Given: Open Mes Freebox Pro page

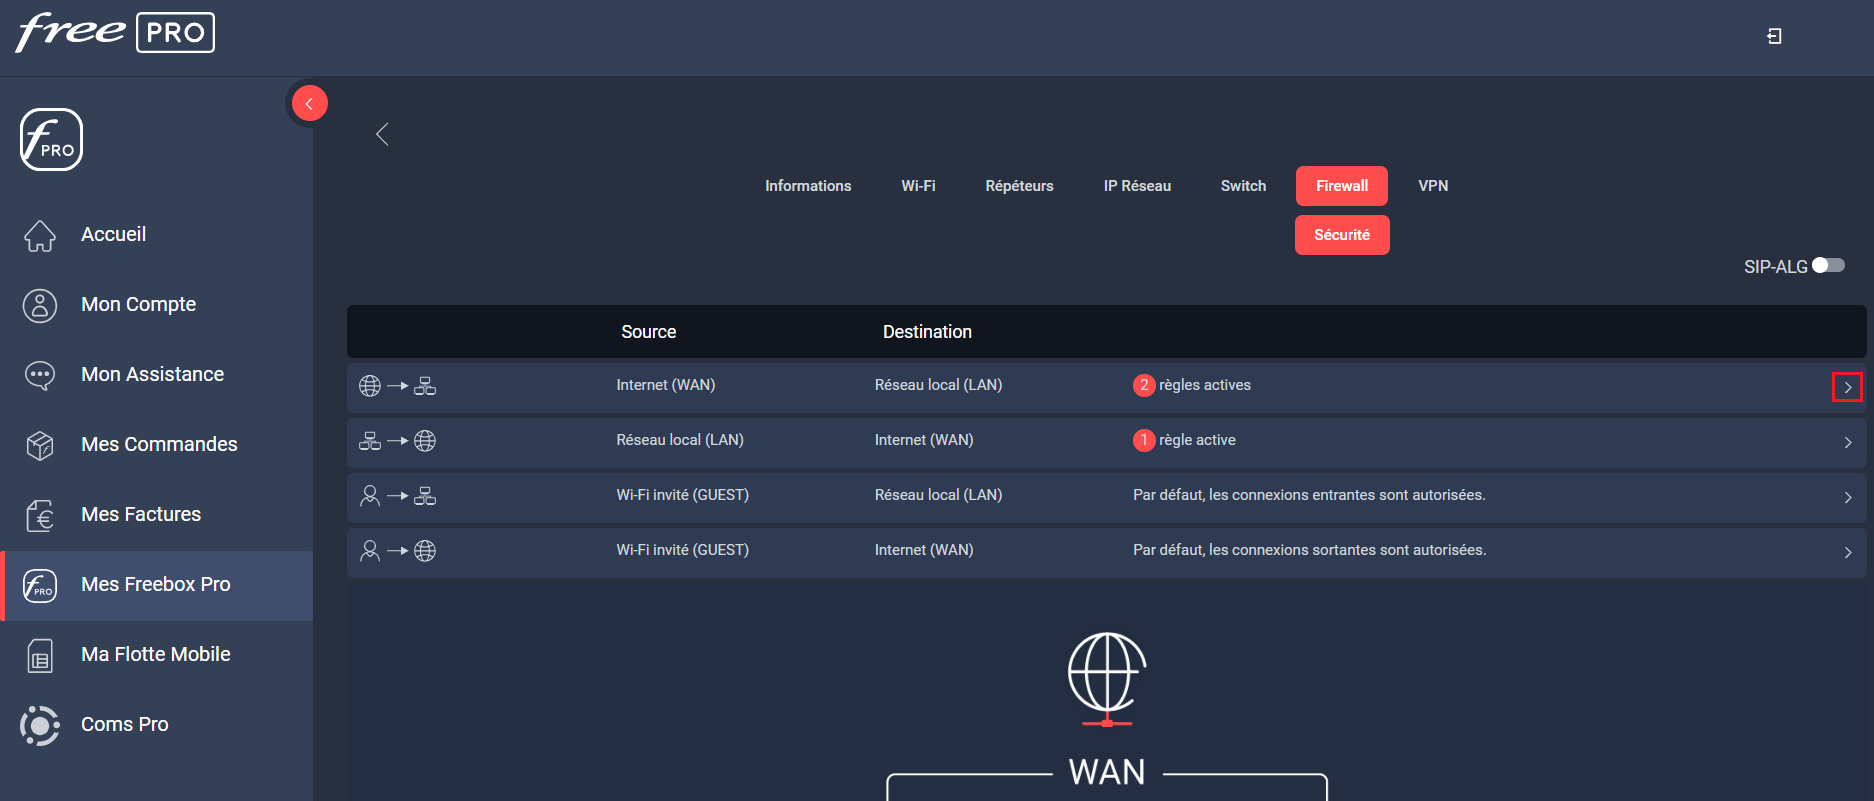Looking at the screenshot, I should (x=155, y=584).
